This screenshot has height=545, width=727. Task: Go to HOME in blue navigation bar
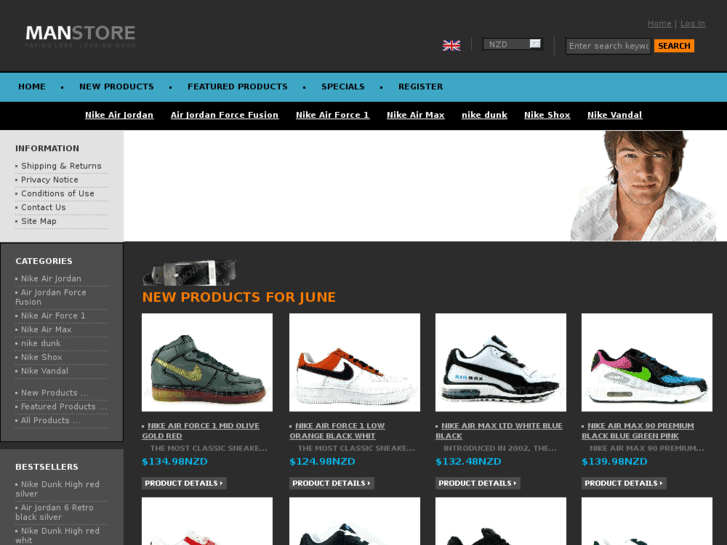pos(32,87)
